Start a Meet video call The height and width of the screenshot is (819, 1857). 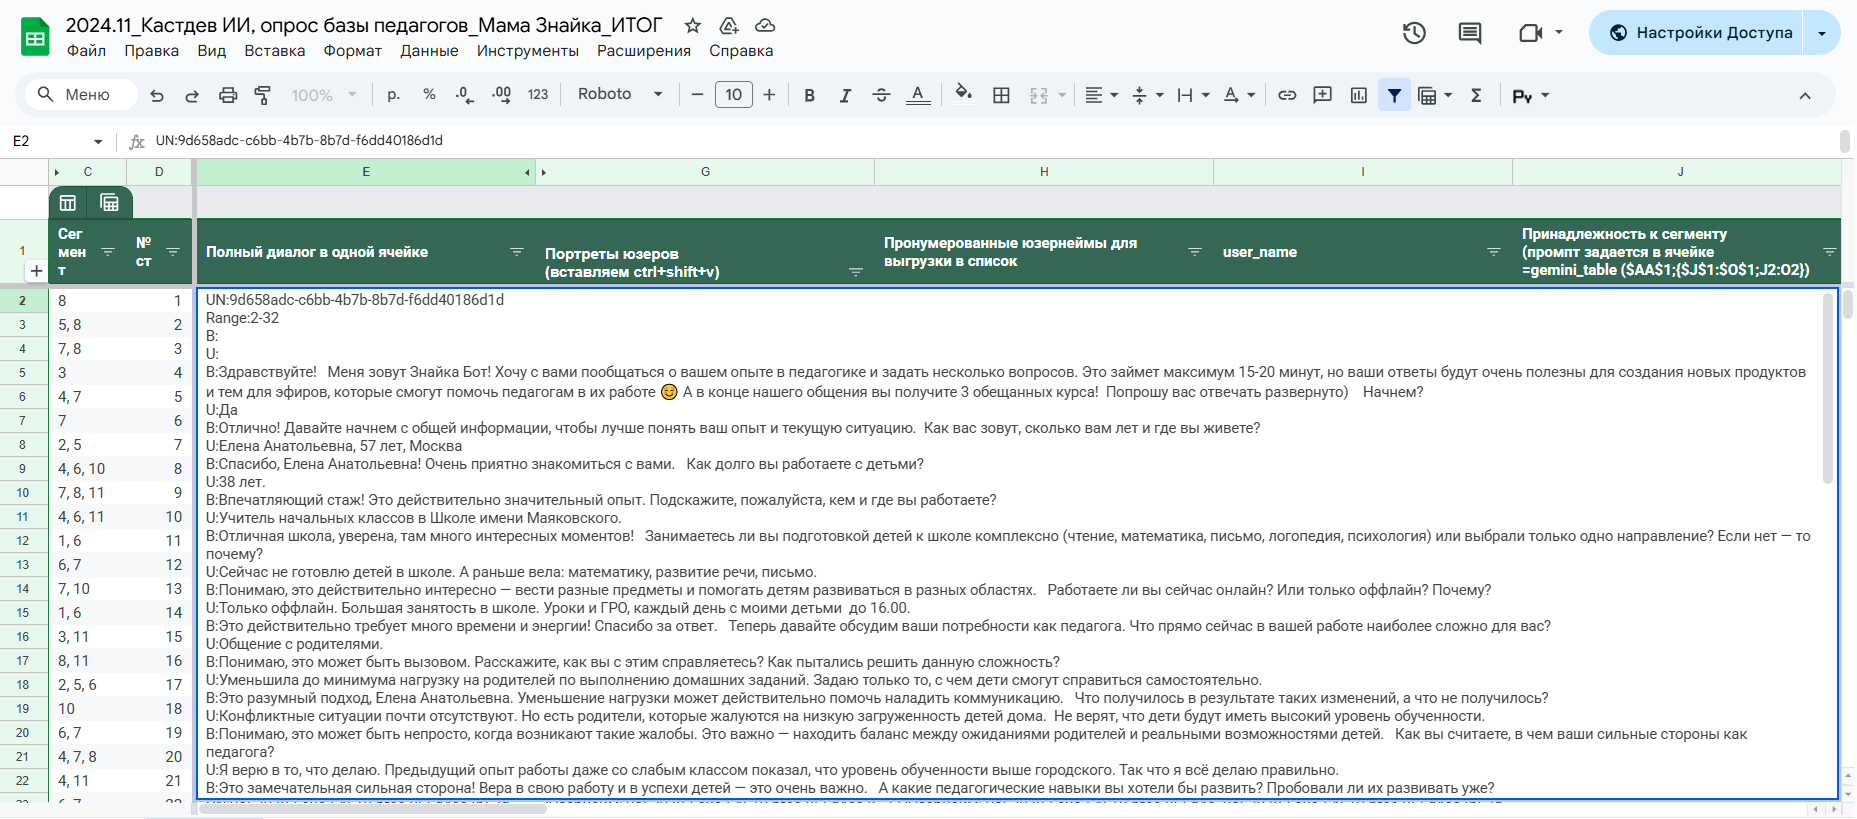tap(1531, 33)
